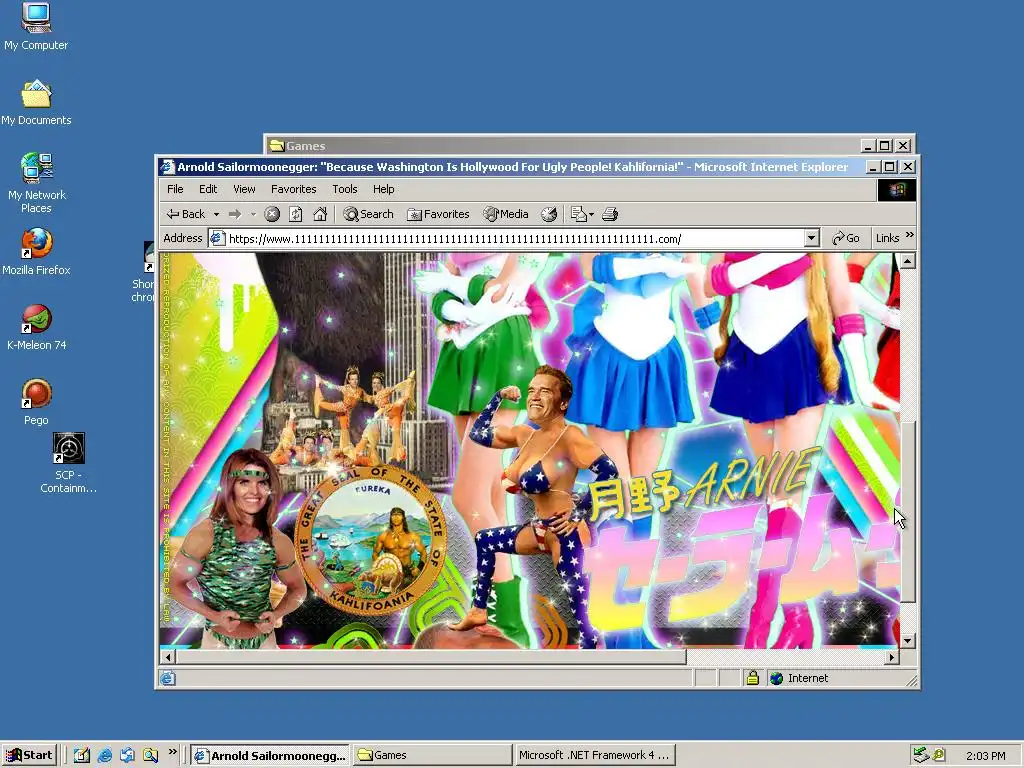Screen dimensions: 1024x768
Task: Click the Great Seal of Kahlifornia image
Action: click(x=373, y=539)
